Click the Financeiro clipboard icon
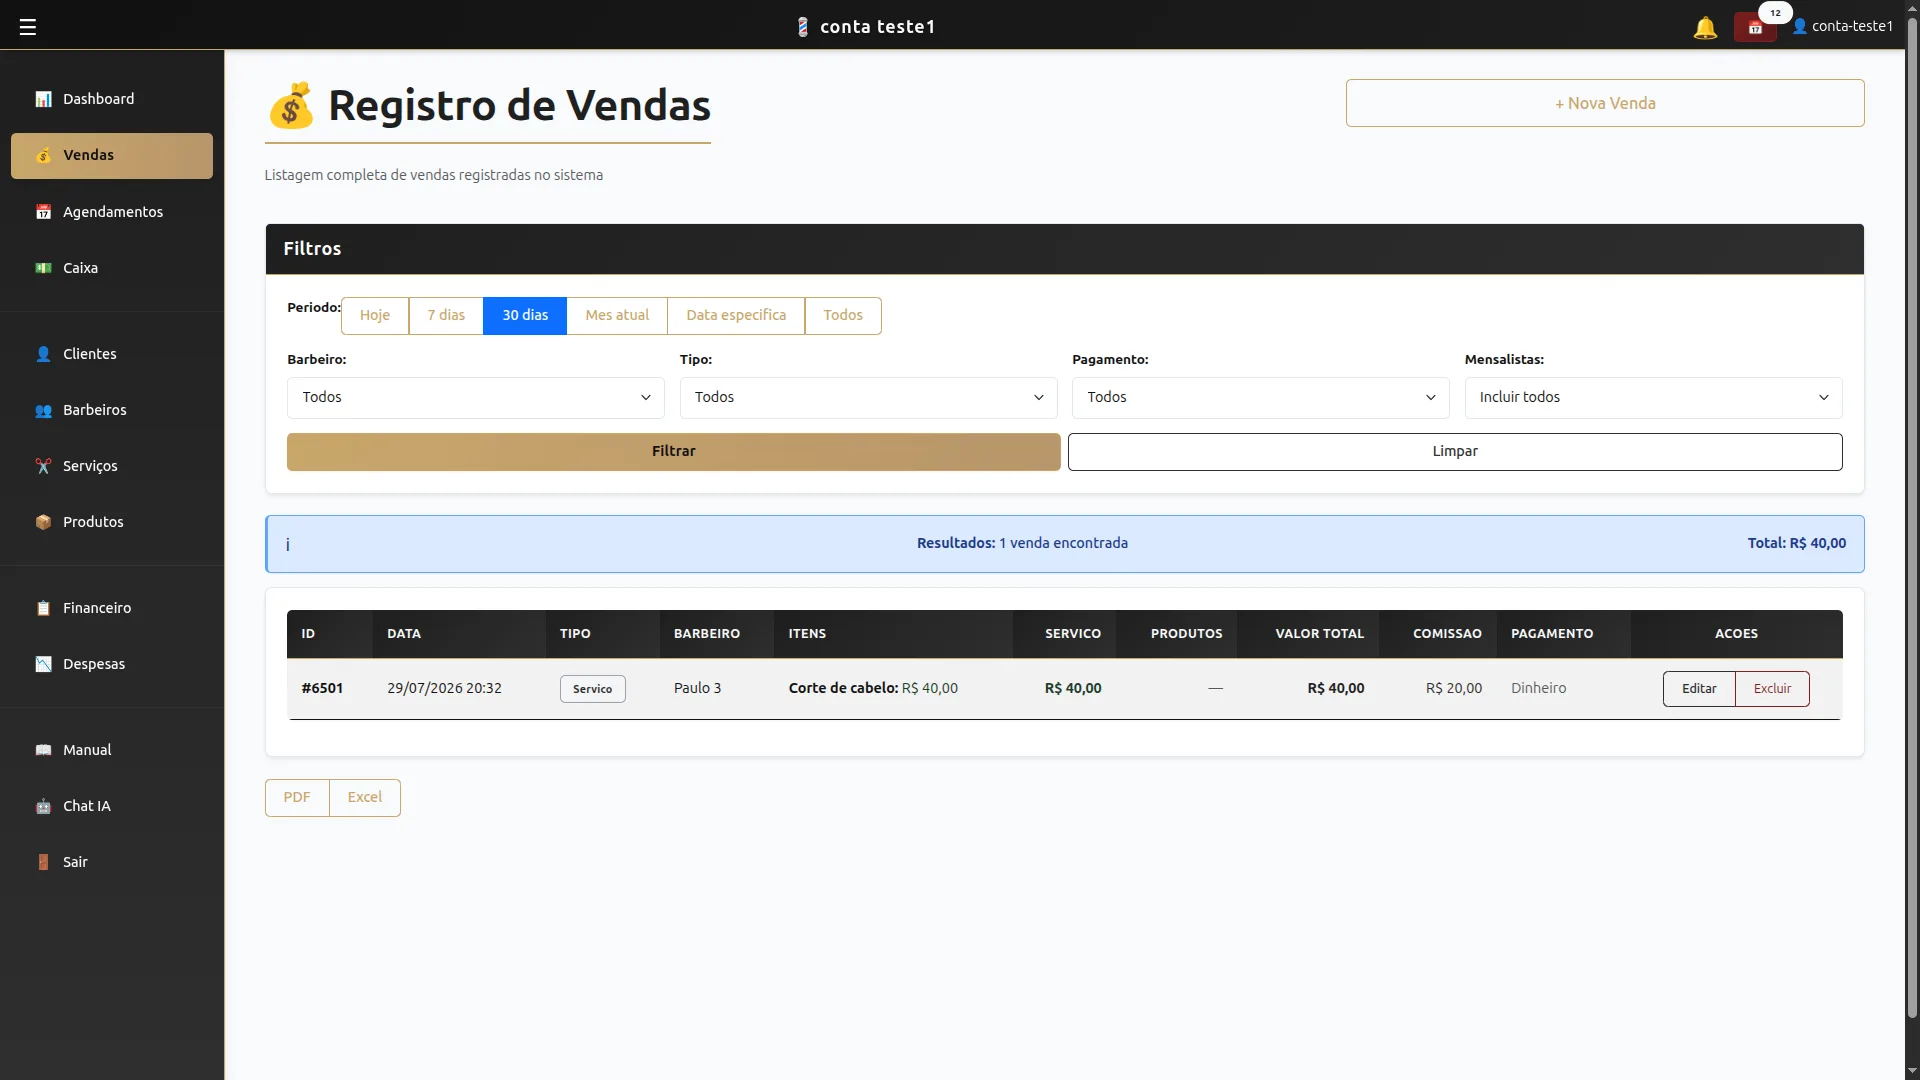 click(x=43, y=608)
